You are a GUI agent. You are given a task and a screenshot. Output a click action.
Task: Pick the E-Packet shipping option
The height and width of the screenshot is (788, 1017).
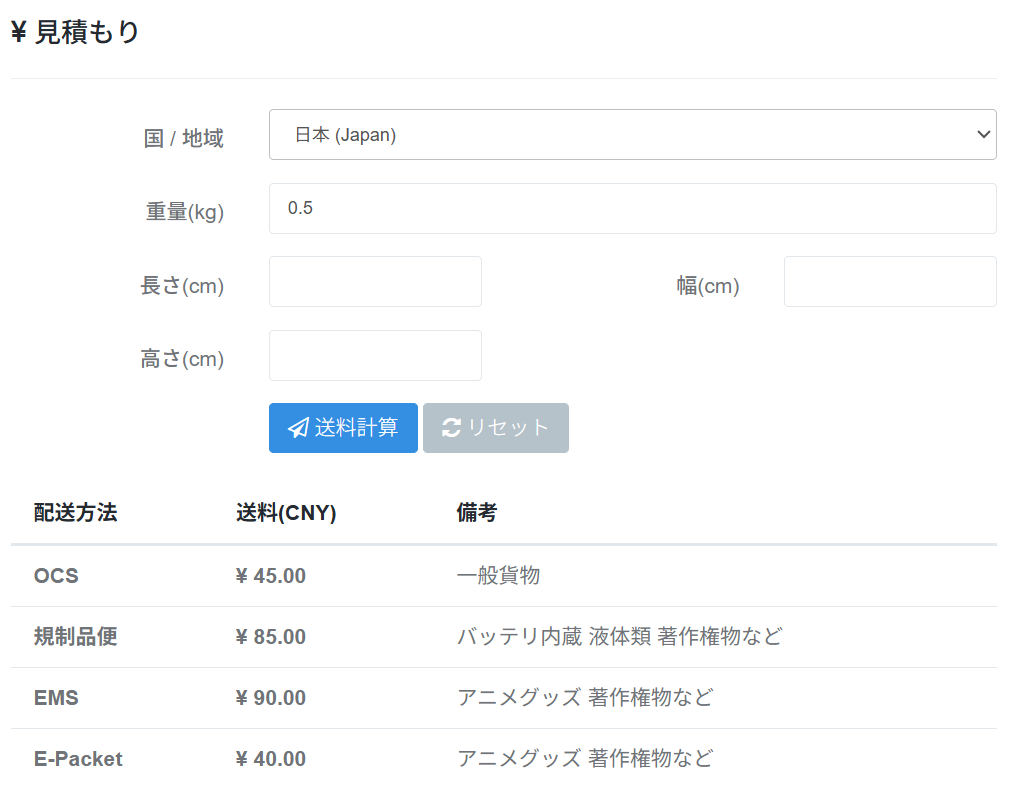pyautogui.click(x=78, y=759)
